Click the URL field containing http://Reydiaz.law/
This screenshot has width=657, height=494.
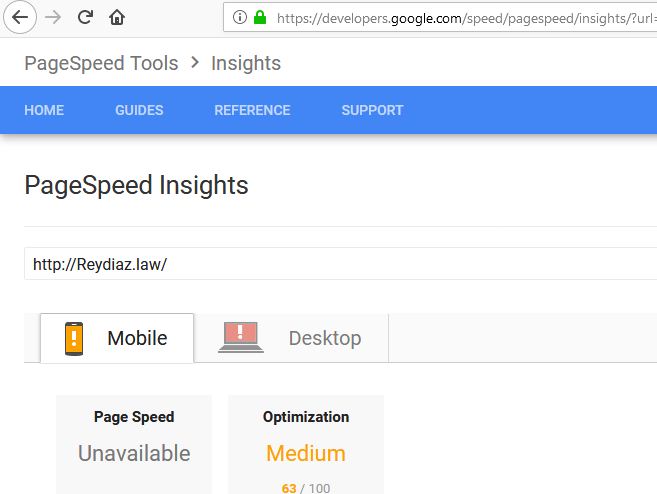click(340, 264)
